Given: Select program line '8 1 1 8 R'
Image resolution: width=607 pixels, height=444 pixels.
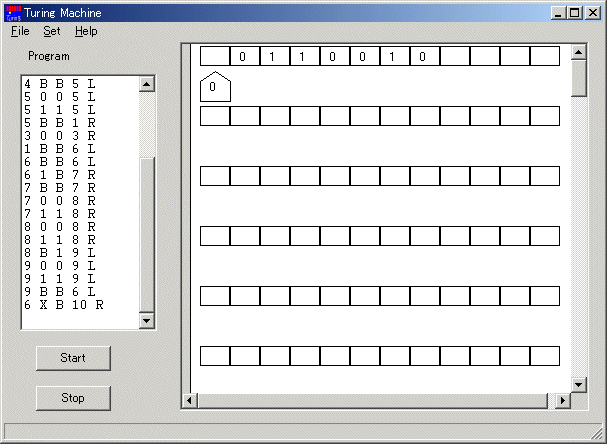Looking at the screenshot, I should (x=60, y=240).
